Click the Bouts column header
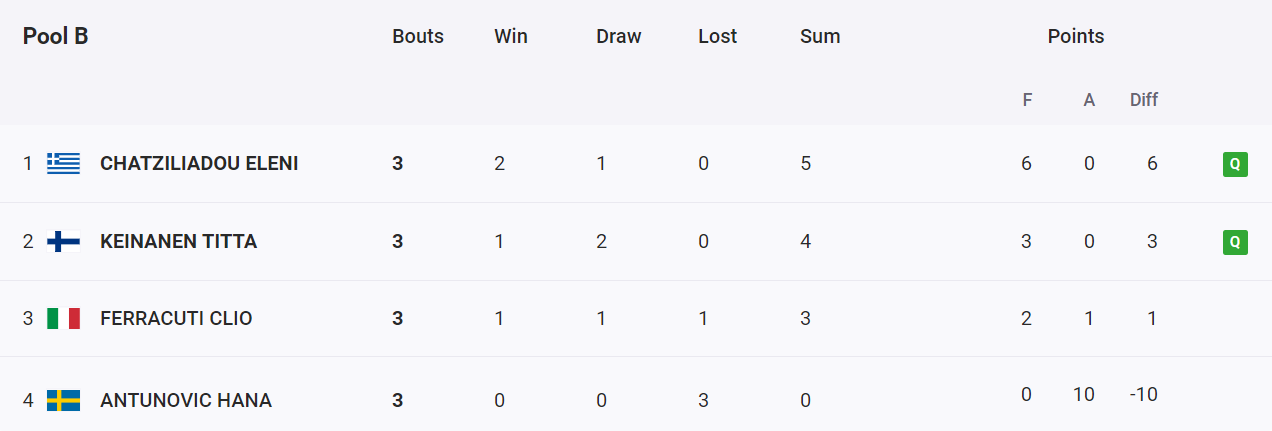 click(418, 36)
